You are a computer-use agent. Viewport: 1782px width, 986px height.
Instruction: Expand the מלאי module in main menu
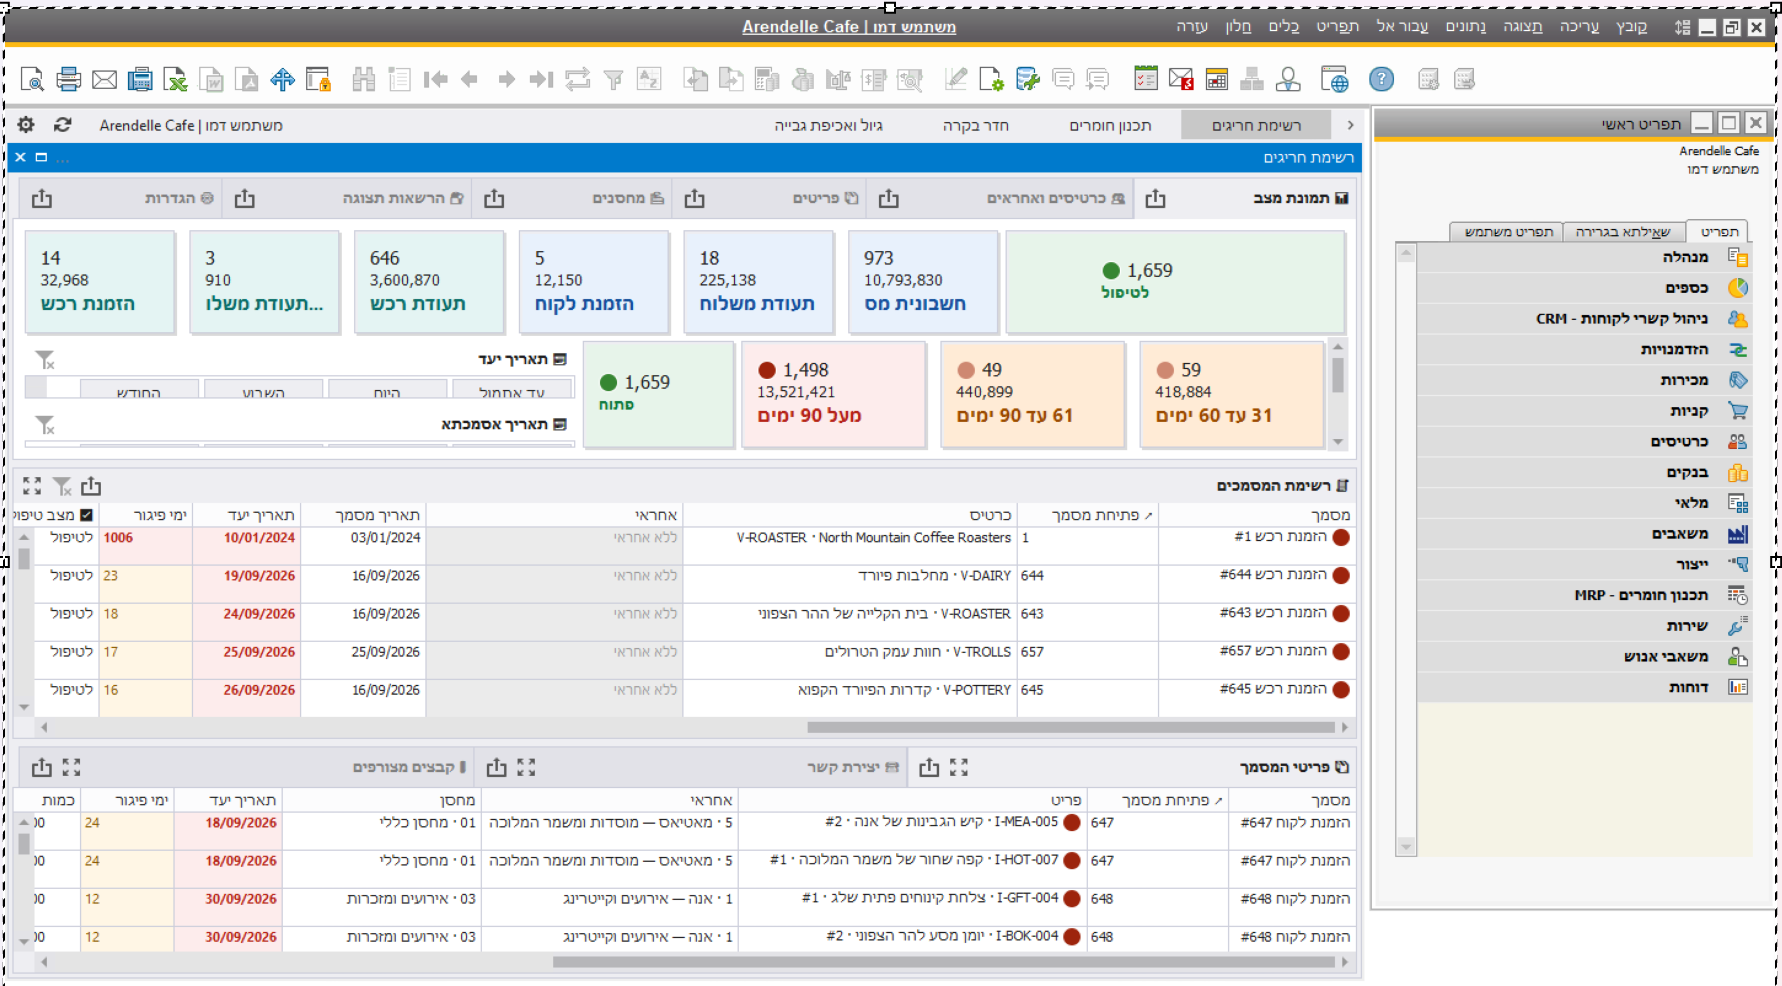(1584, 503)
